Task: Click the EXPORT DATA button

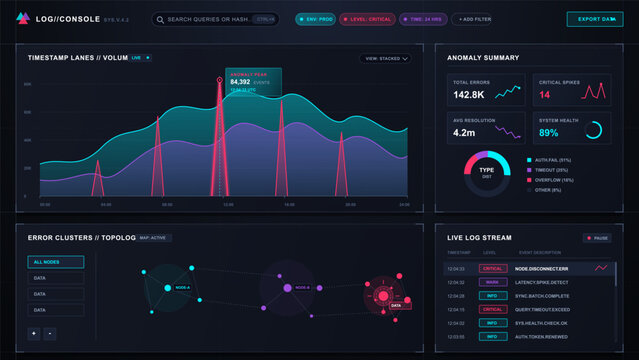Action: pos(595,19)
